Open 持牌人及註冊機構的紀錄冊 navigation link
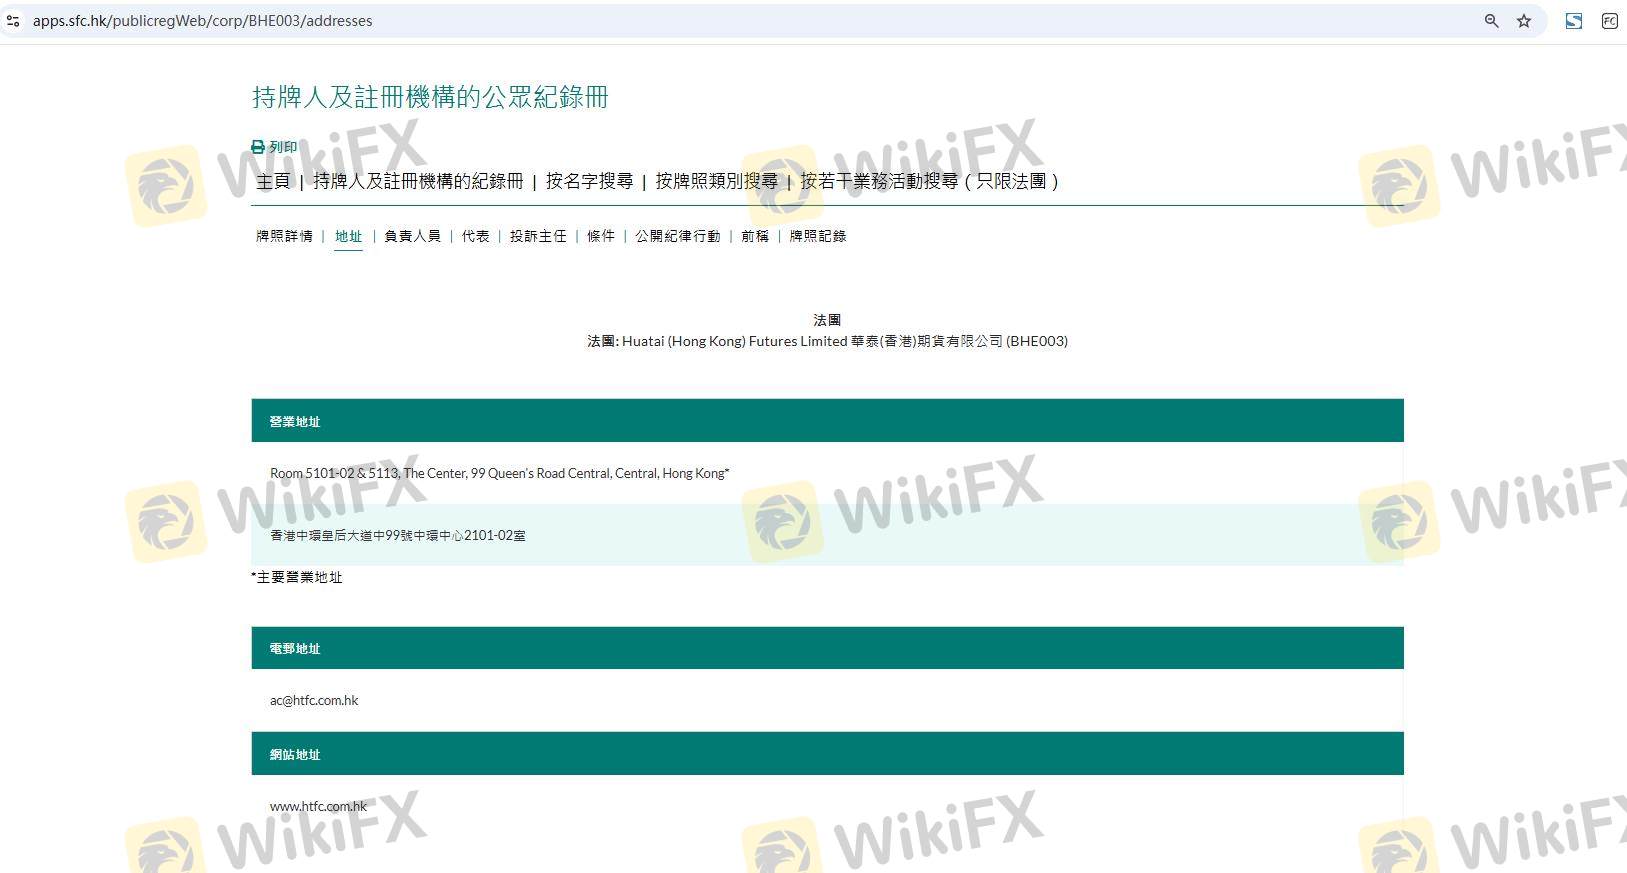Viewport: 1627px width, 873px height. 418,181
